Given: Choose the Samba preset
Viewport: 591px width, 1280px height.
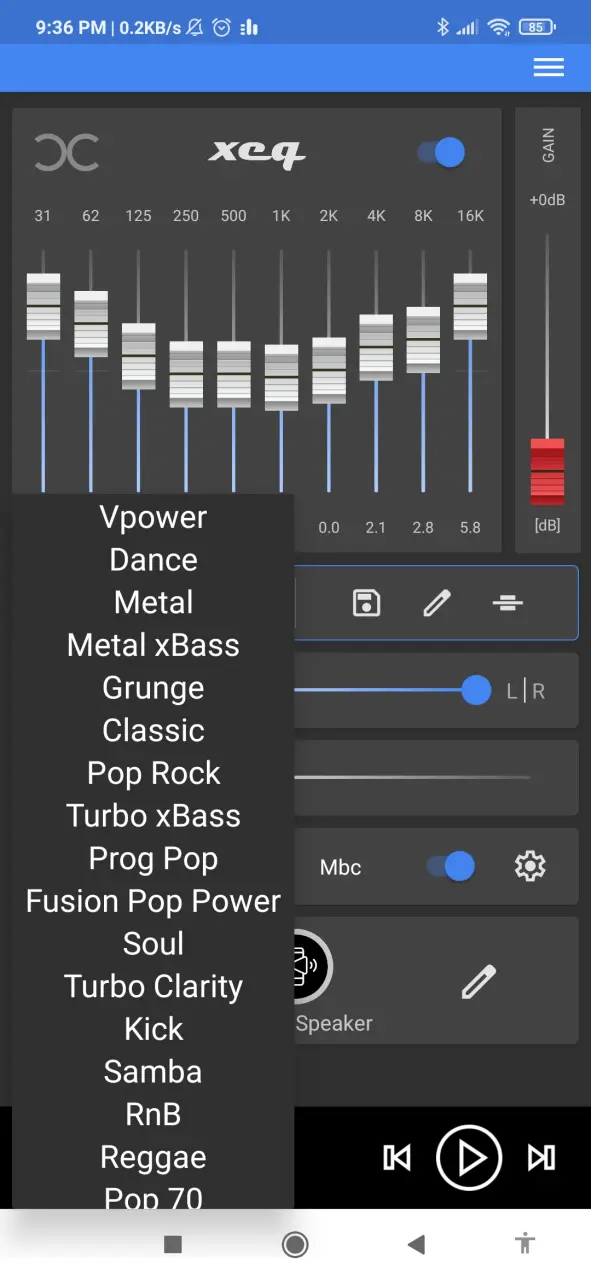Looking at the screenshot, I should tap(153, 1072).
